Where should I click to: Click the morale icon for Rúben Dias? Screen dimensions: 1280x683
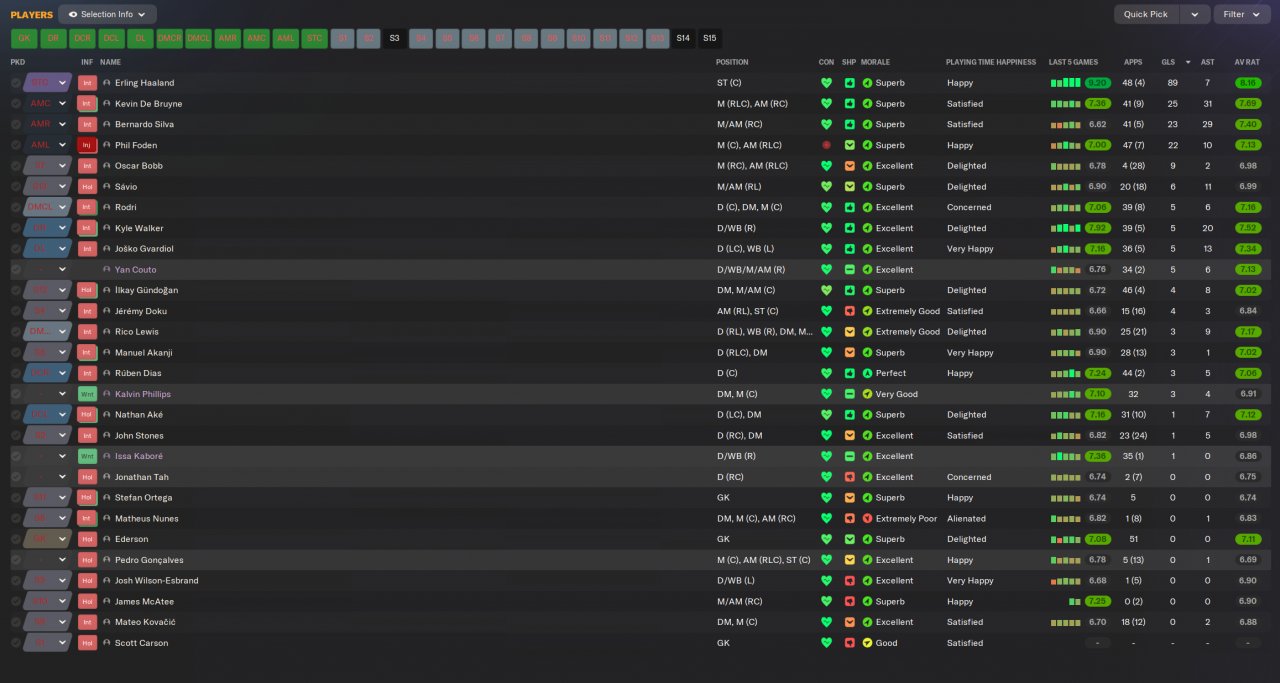coord(867,373)
